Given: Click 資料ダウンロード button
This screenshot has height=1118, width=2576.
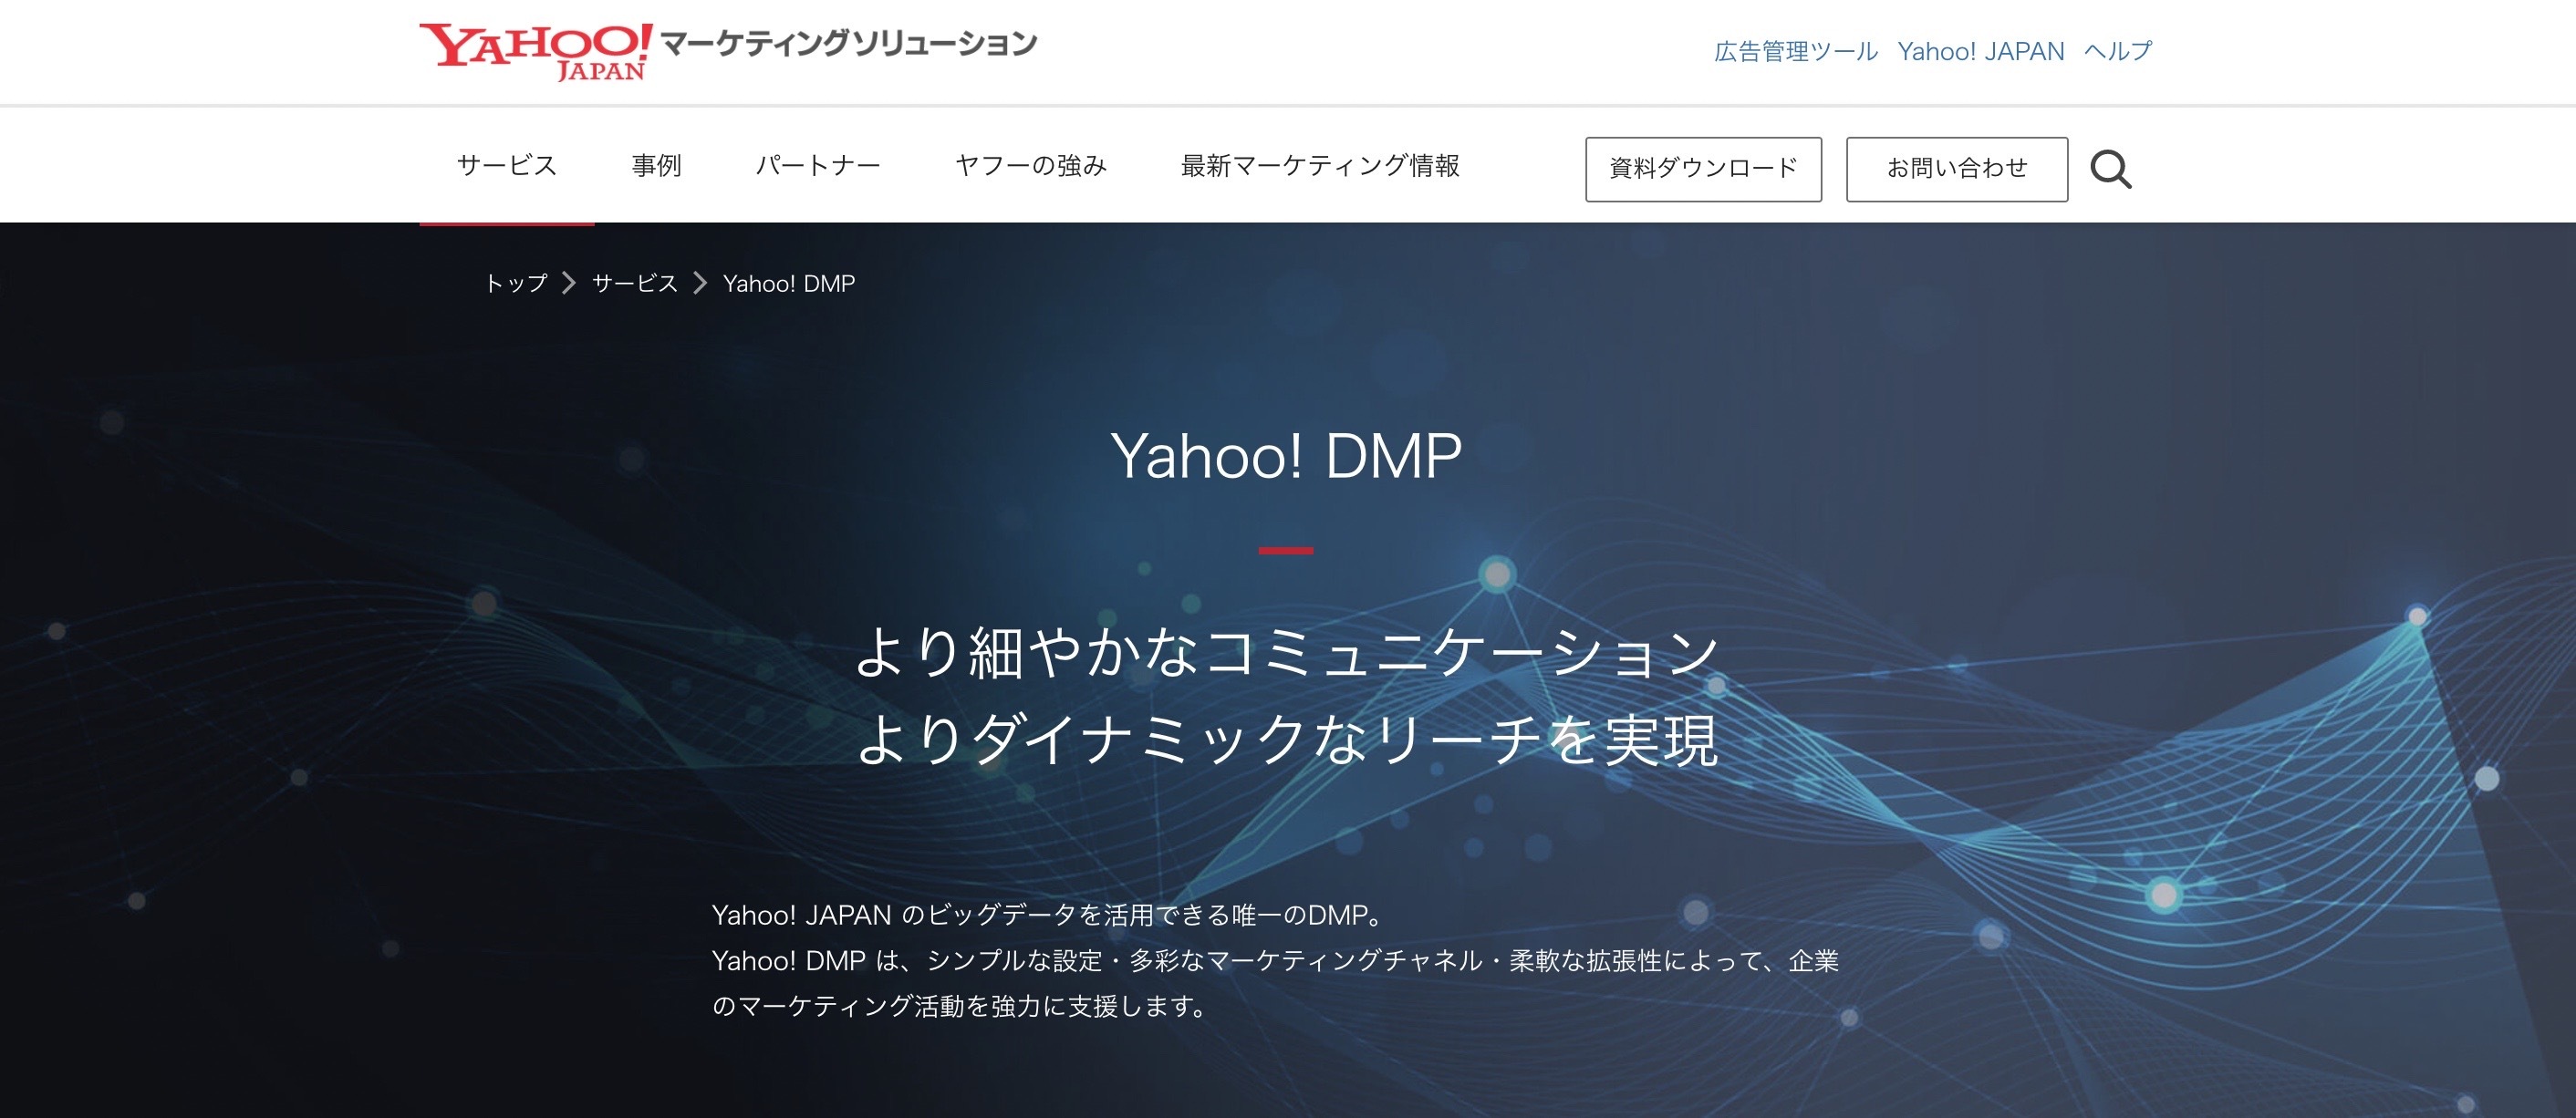Looking at the screenshot, I should [x=1703, y=169].
